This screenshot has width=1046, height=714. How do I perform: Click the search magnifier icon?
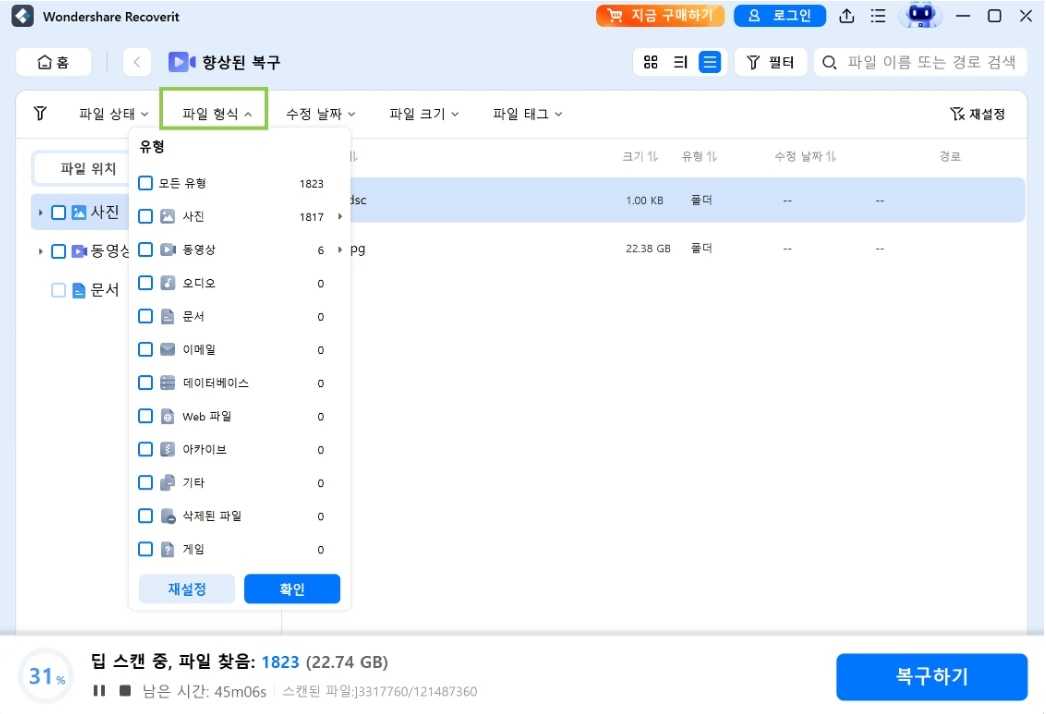[829, 63]
